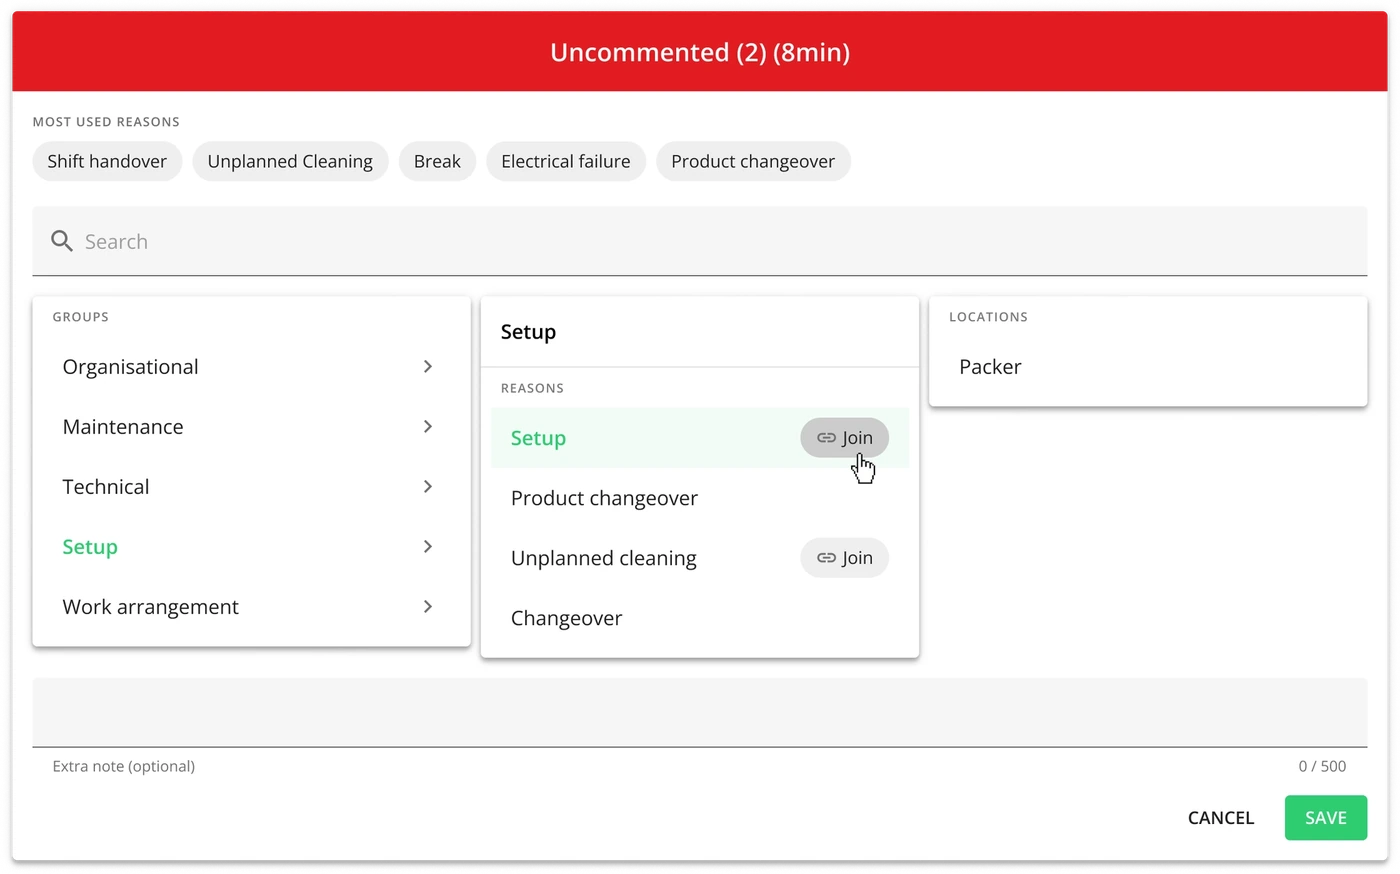Click the Join button on Setup reason
1400x874 pixels.
coord(844,438)
